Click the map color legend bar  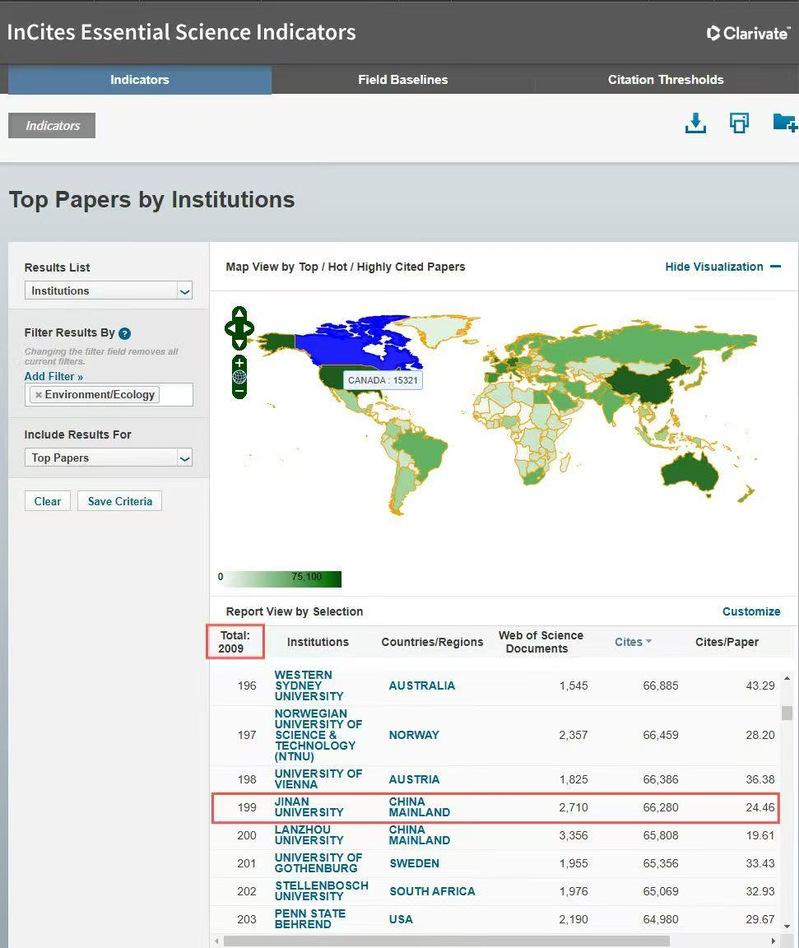pos(283,579)
